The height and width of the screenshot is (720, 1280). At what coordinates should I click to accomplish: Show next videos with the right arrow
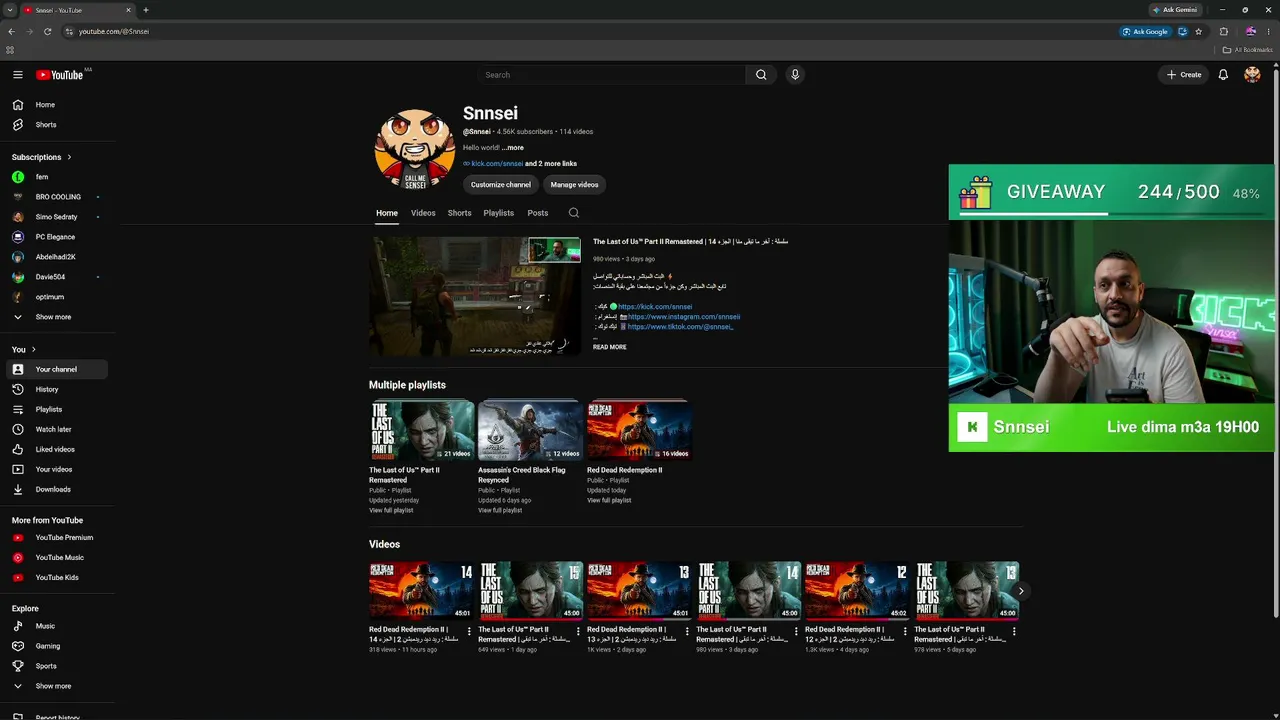click(1020, 591)
